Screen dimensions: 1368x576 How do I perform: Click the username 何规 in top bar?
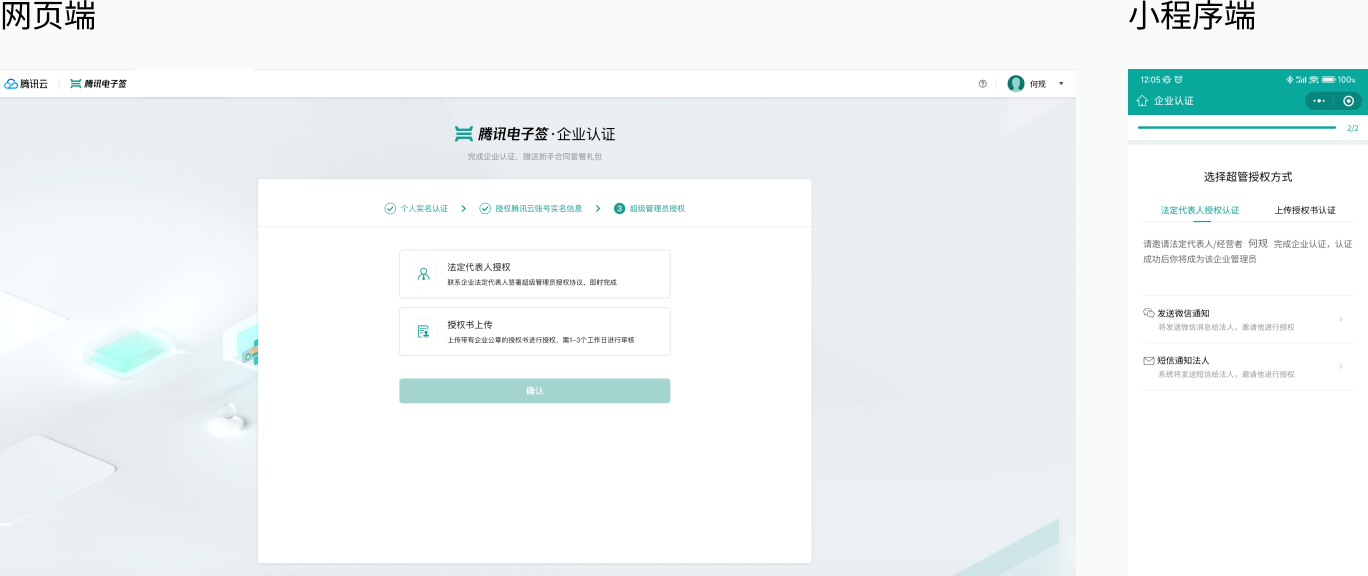1038,84
